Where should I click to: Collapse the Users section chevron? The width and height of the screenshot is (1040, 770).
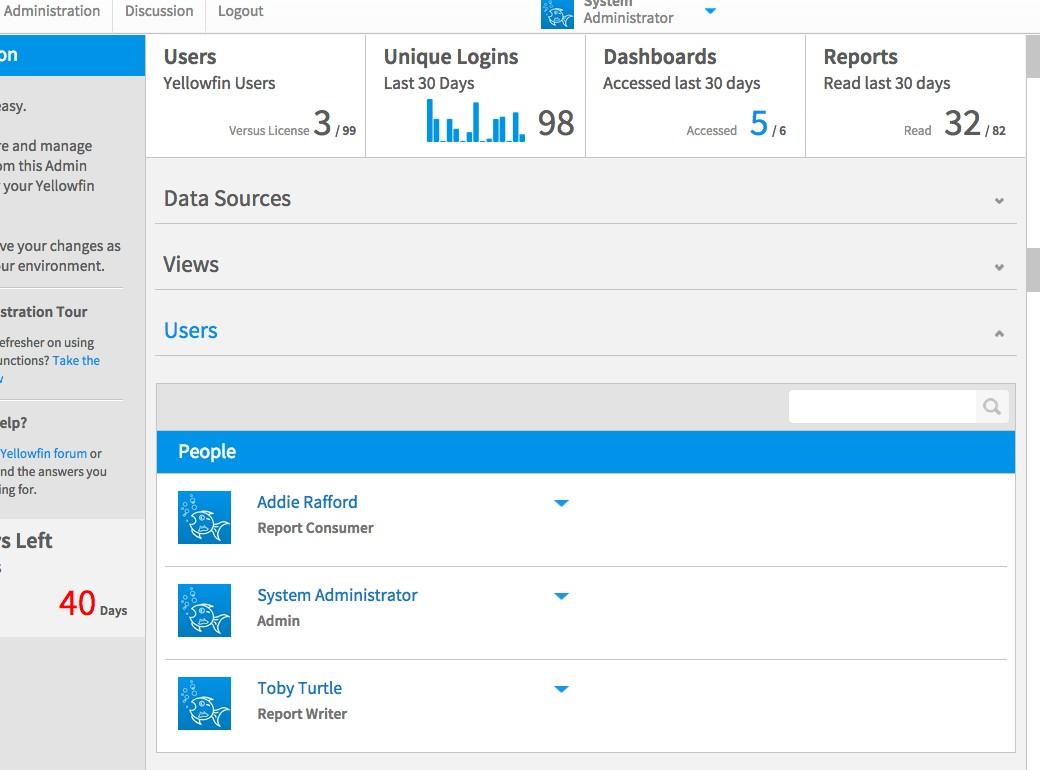click(x=999, y=333)
